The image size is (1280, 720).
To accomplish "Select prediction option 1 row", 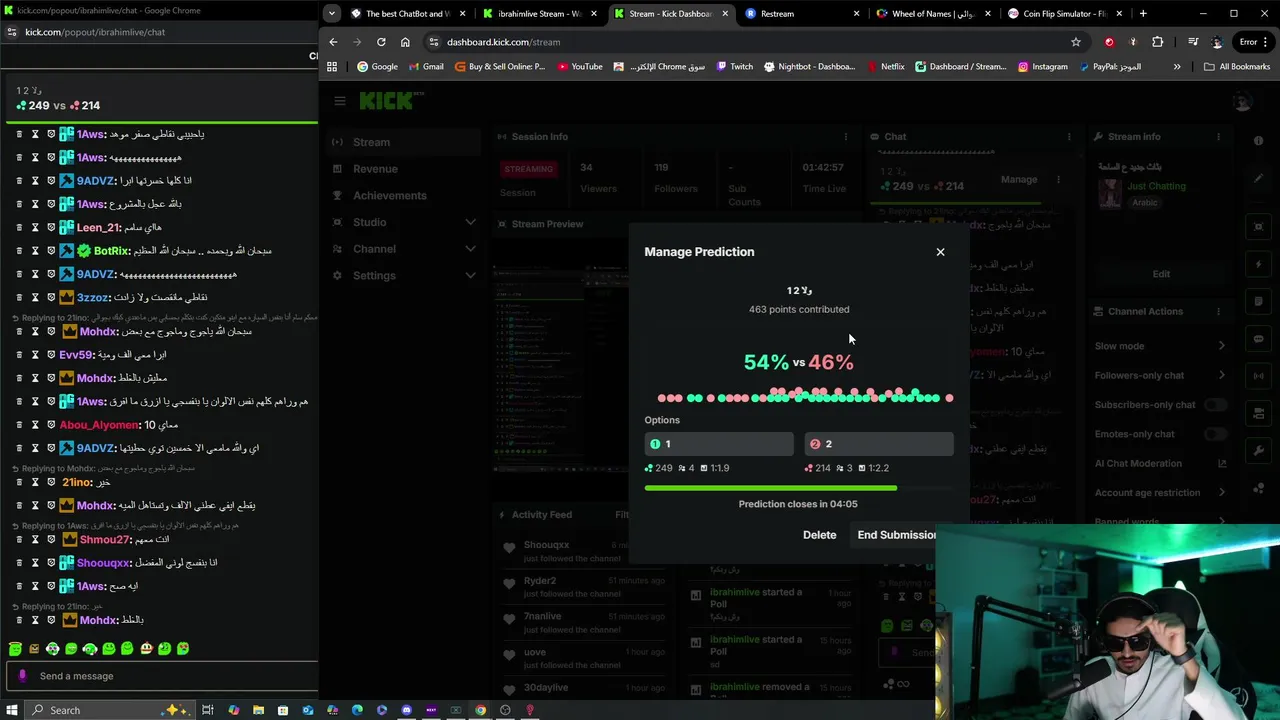I will click(x=719, y=444).
